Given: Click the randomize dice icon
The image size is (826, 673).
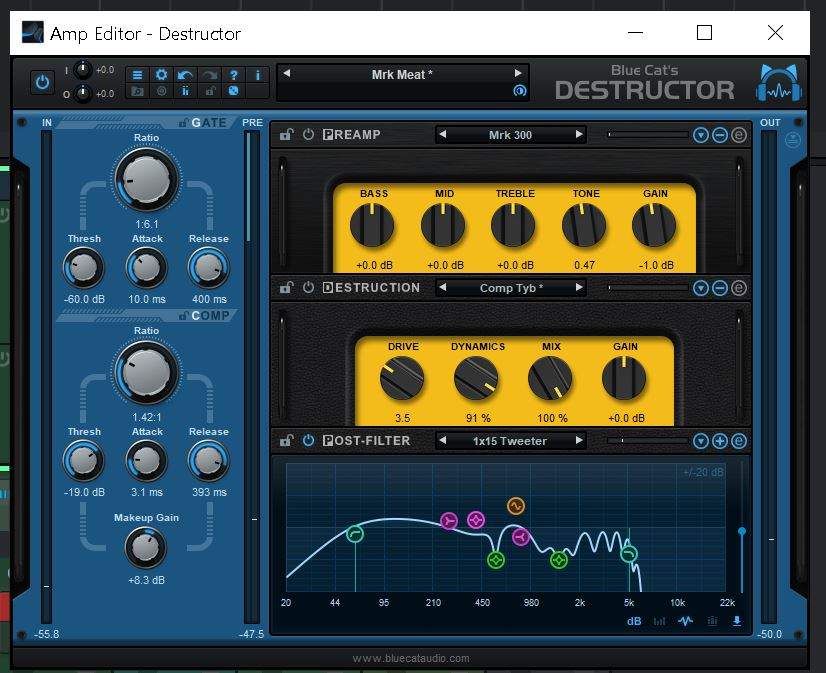Looking at the screenshot, I should (x=233, y=91).
